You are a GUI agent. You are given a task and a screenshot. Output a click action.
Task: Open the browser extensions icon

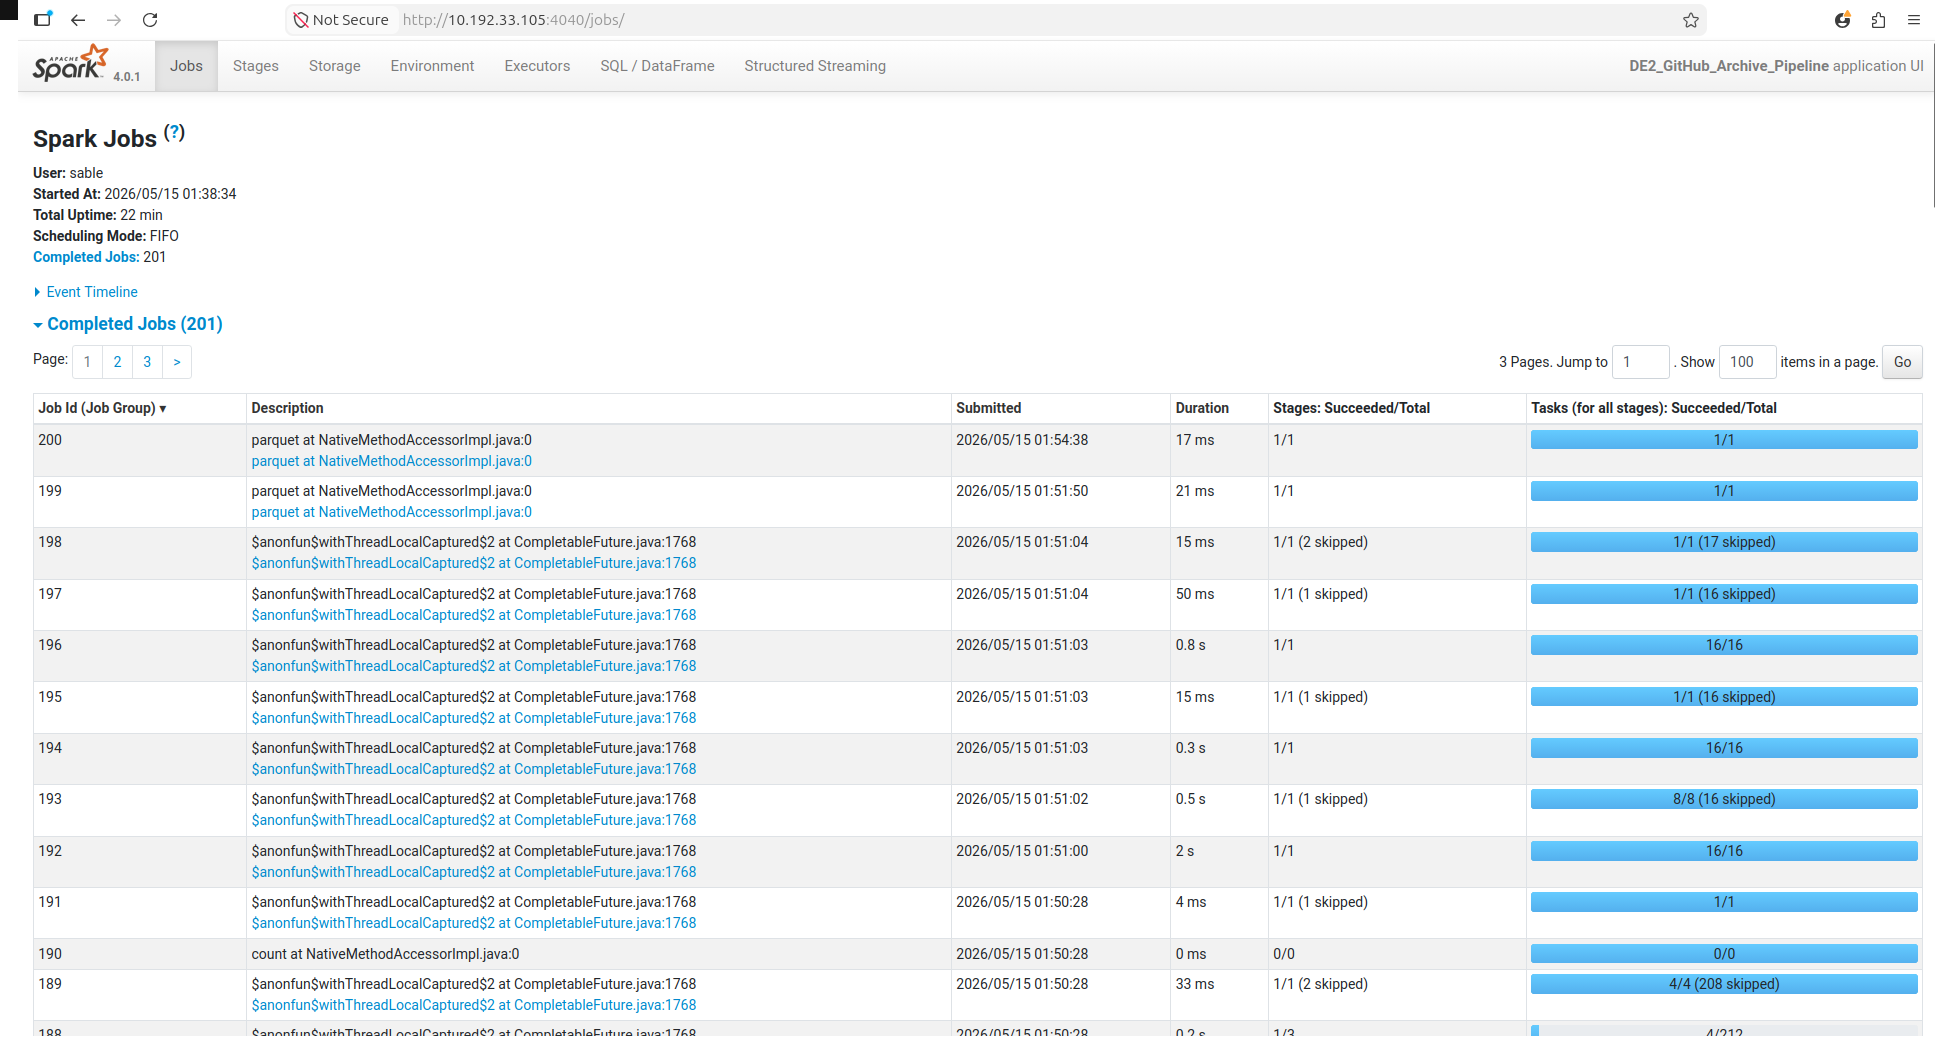point(1878,20)
